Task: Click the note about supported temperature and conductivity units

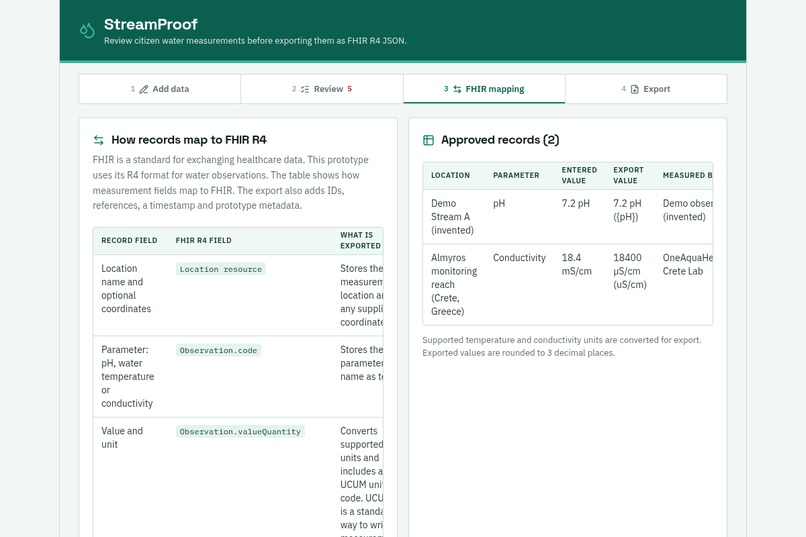Action: 561,346
